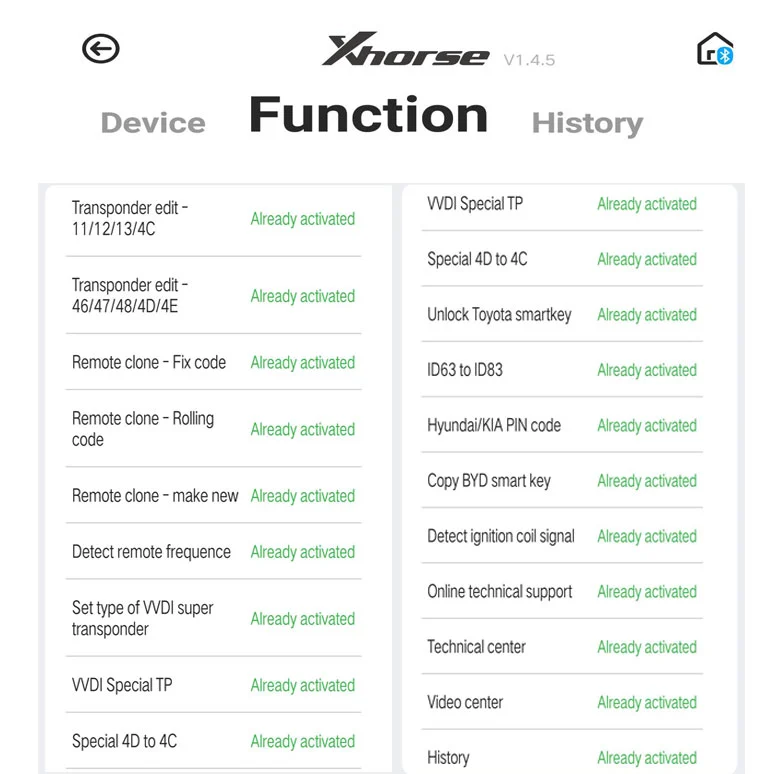Open ID63 to ID83 function
This screenshot has width=778, height=774.
click(562, 370)
